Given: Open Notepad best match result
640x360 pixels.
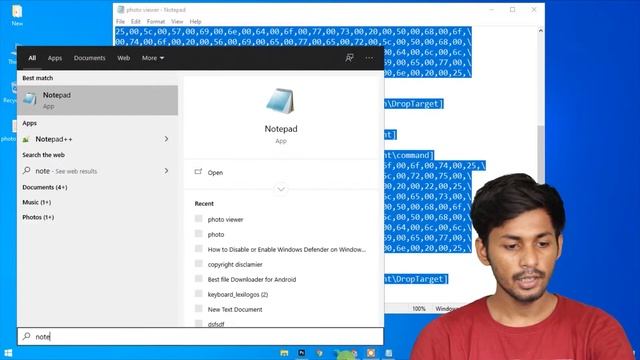Looking at the screenshot, I should [97, 100].
